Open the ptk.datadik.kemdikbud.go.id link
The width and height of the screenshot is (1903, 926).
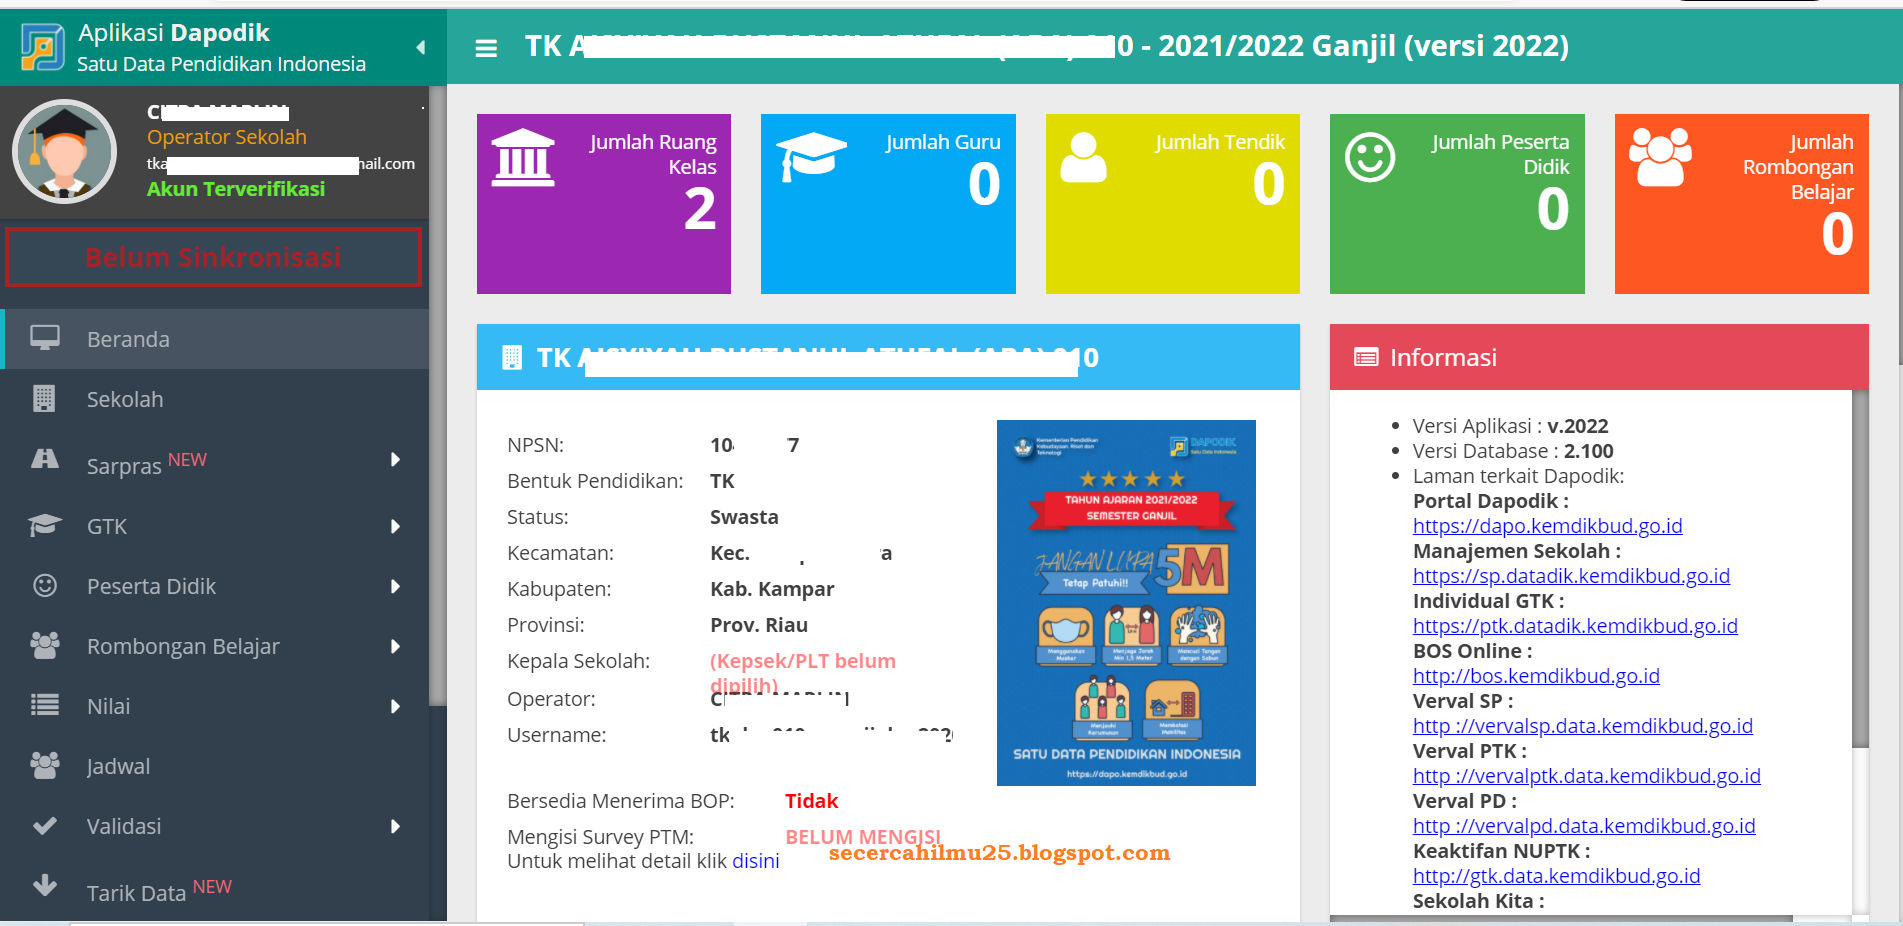1575,626
